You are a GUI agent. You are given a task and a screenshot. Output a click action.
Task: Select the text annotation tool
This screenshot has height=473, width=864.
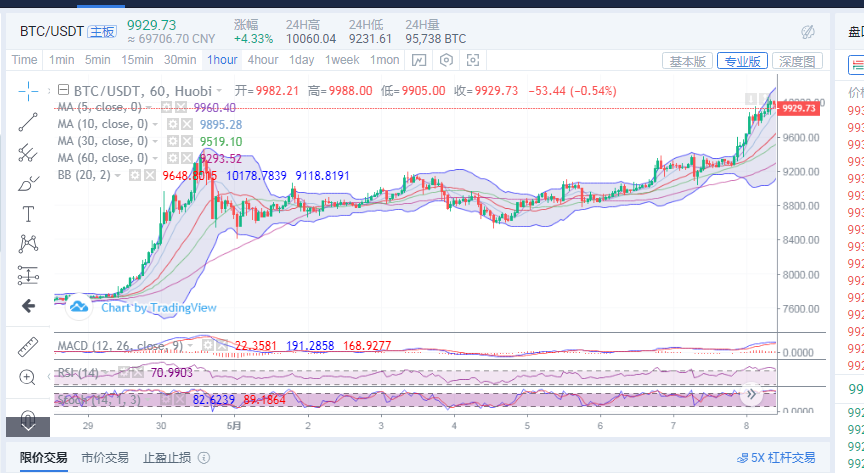point(28,214)
